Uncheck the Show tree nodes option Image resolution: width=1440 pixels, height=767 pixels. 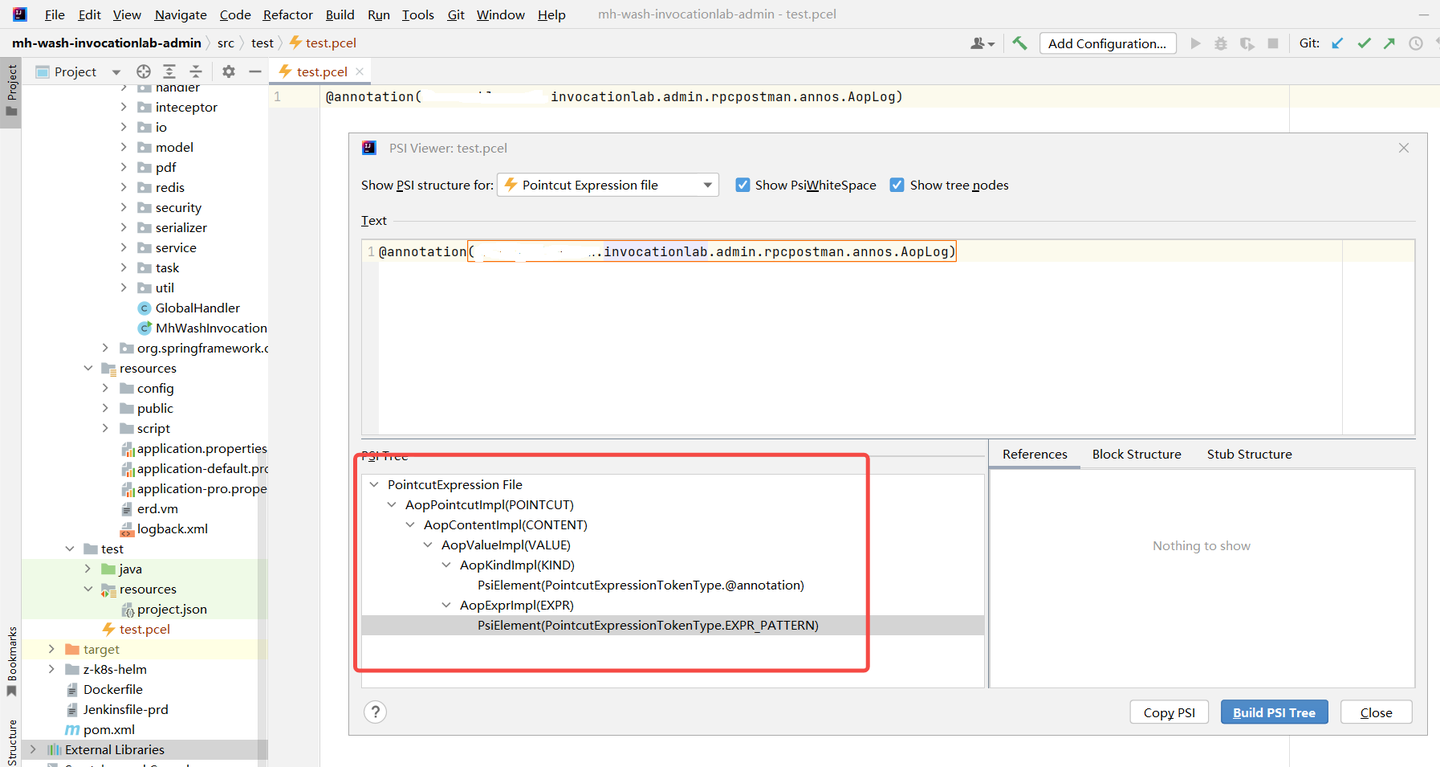[897, 185]
